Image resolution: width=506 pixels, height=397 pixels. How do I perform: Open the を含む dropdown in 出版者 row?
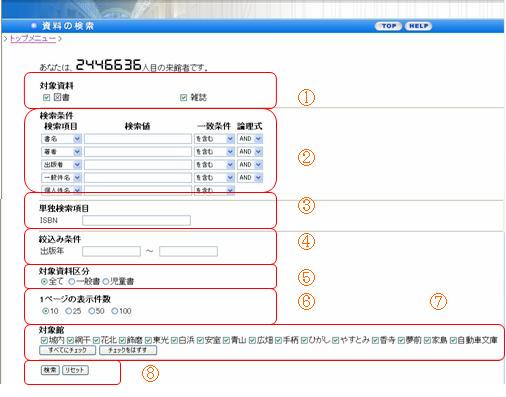[x=214, y=165]
